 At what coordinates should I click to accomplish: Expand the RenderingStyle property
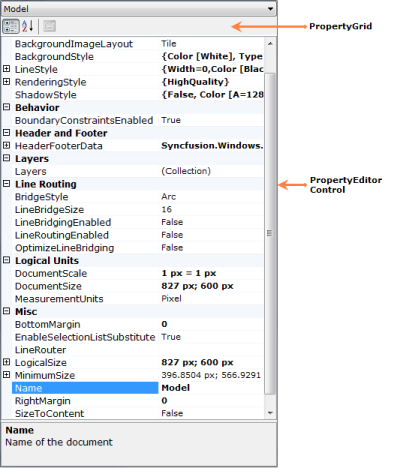point(6,82)
